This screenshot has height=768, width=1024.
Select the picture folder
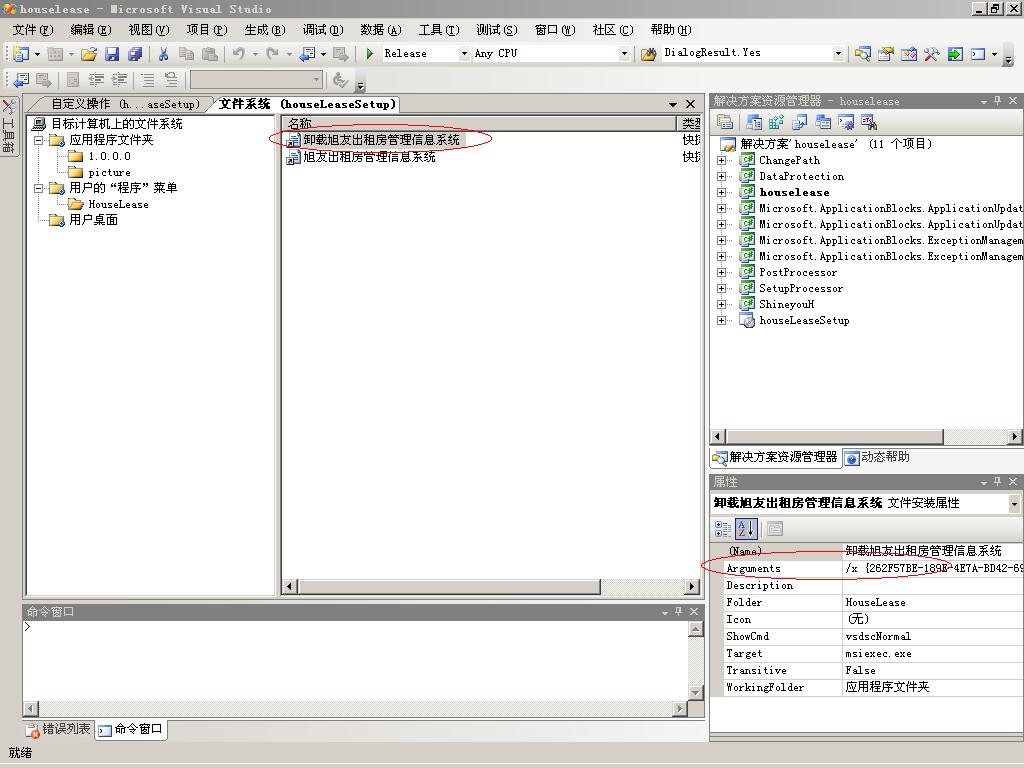coord(110,172)
